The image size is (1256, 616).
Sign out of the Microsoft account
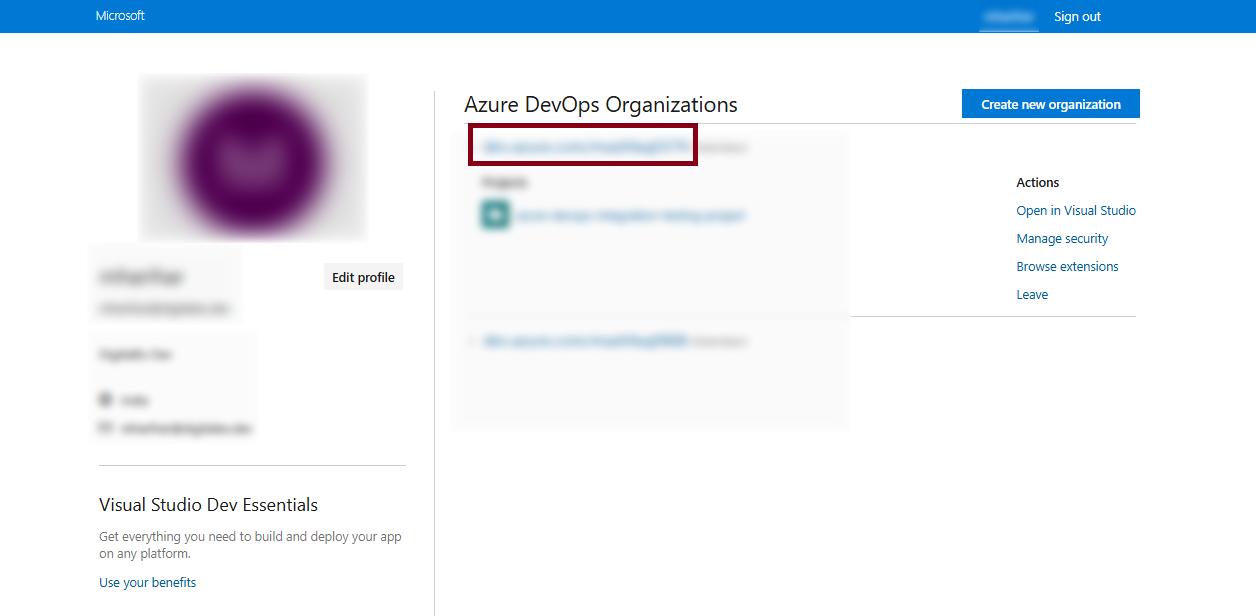tap(1077, 17)
